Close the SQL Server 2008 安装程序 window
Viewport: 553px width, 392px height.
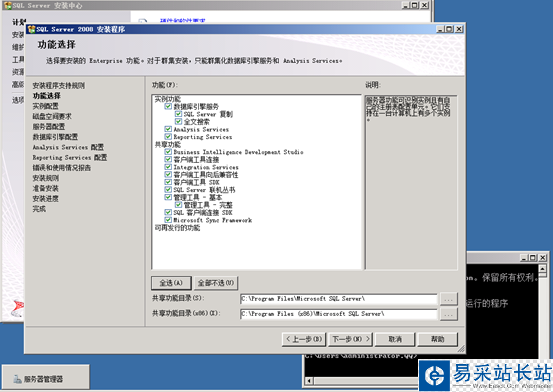click(459, 29)
